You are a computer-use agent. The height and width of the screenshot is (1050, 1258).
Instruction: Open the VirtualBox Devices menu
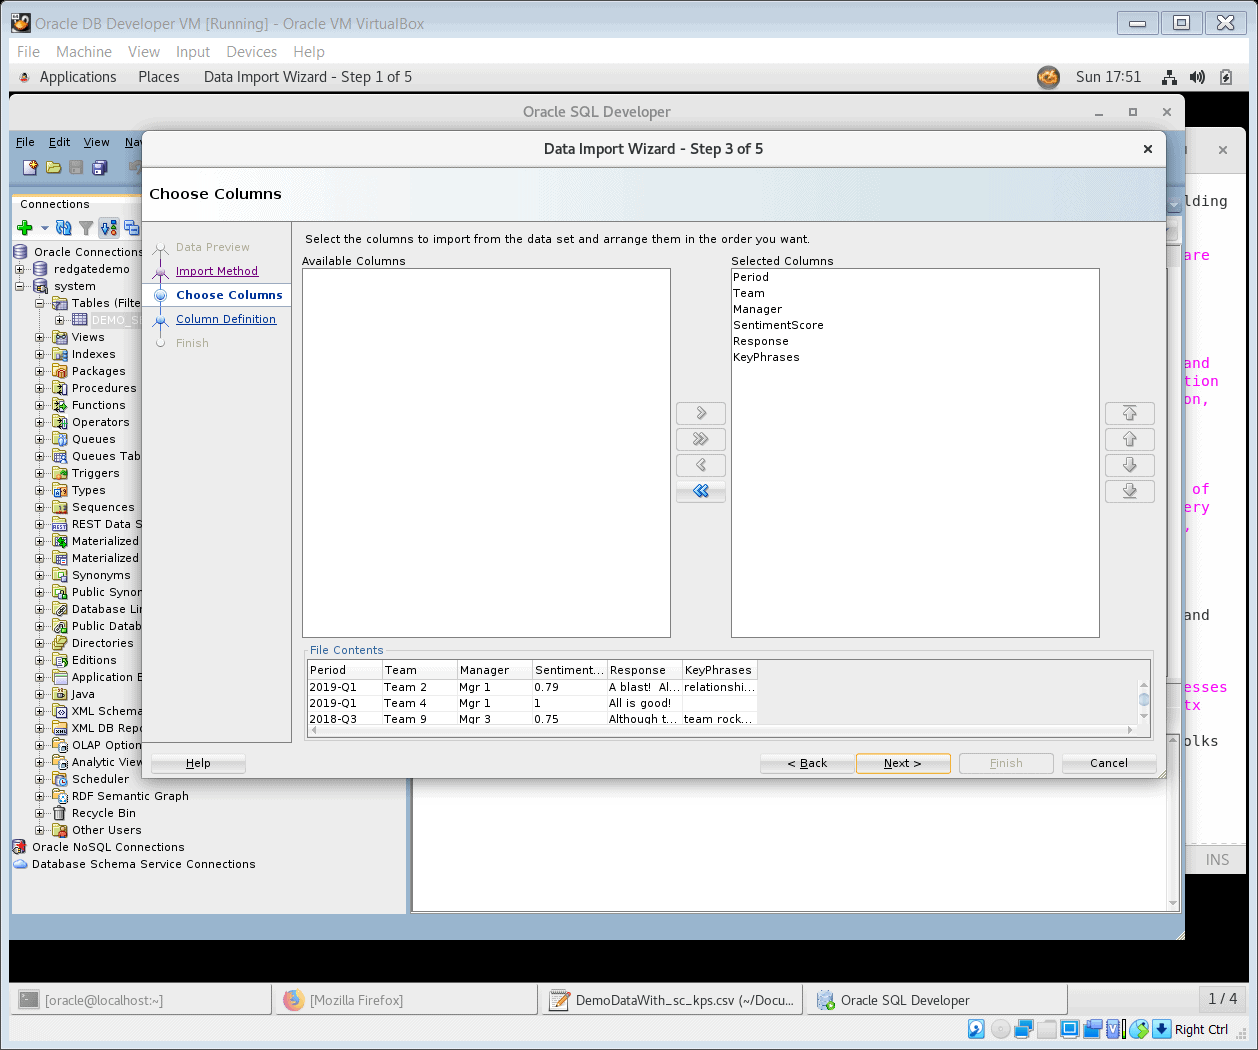click(251, 52)
